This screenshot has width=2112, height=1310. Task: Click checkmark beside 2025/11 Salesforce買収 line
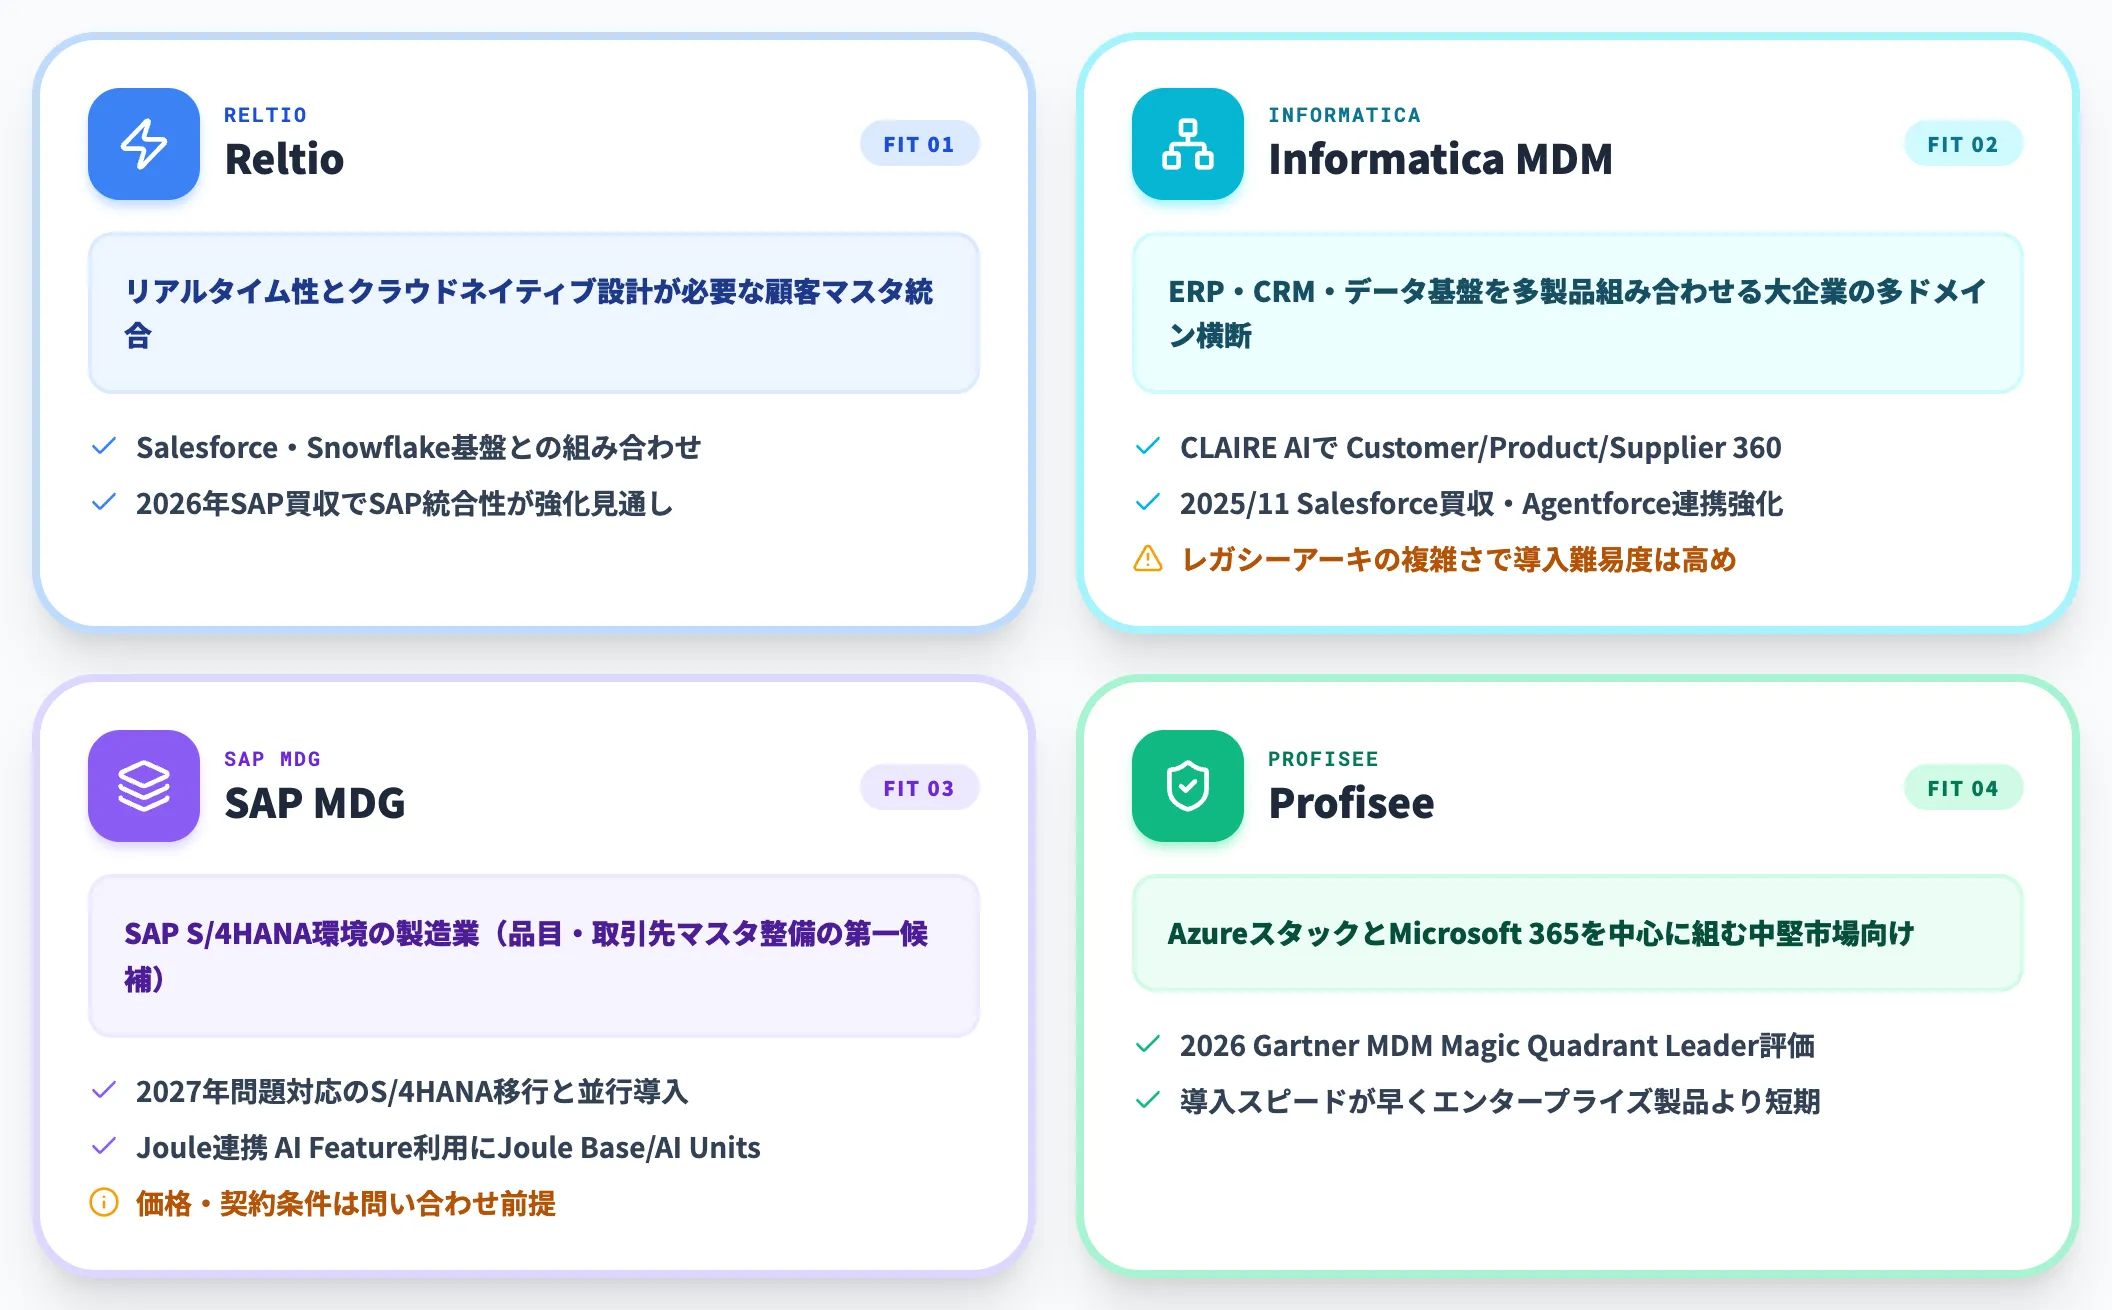click(x=1148, y=502)
